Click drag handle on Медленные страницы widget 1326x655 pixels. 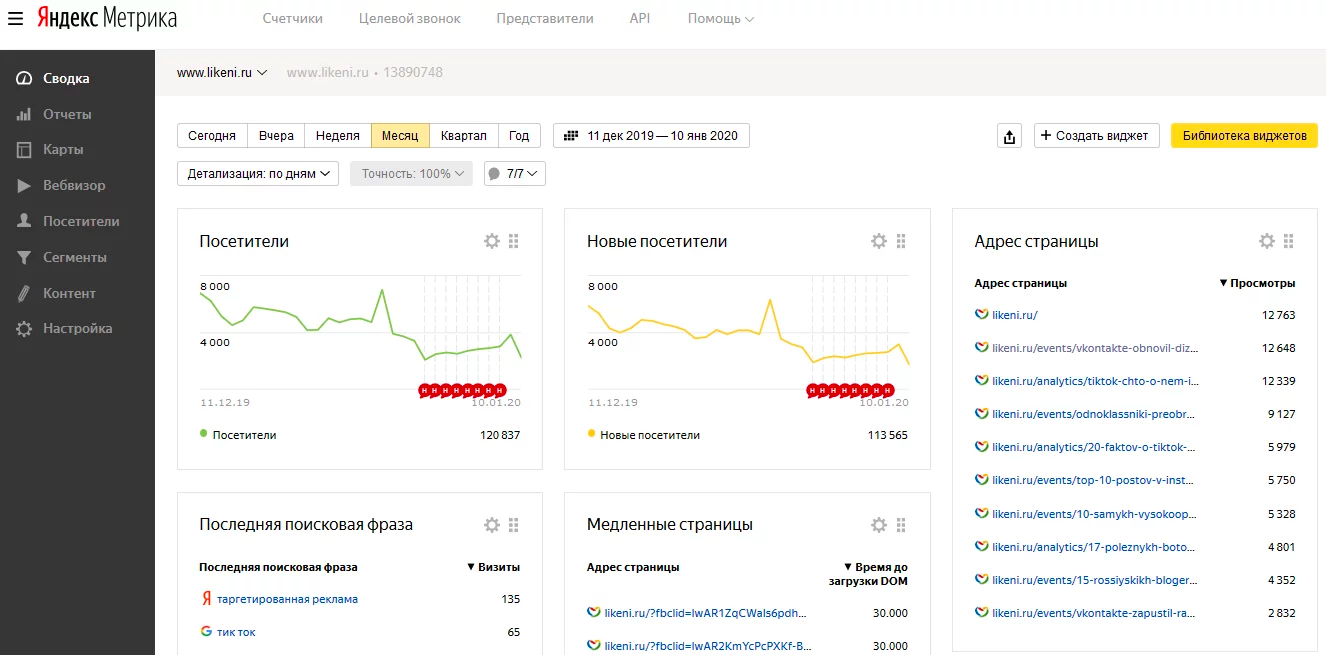901,525
